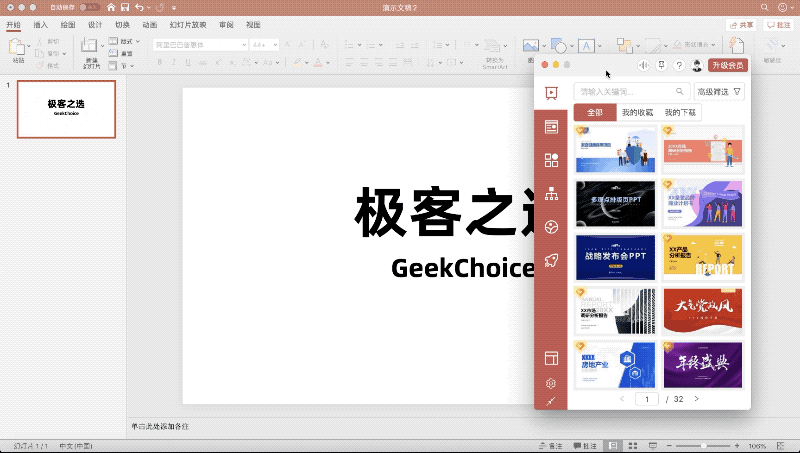Click the Home icon in PowerPoint title bar
The height and width of the screenshot is (453, 800).
tap(111, 7)
